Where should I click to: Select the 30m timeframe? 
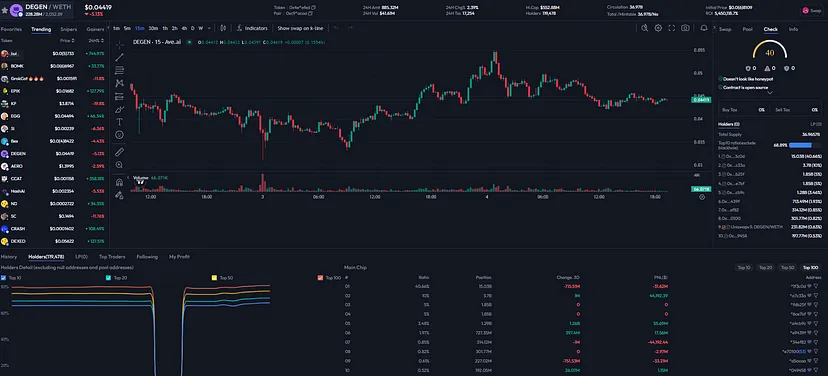coord(153,28)
